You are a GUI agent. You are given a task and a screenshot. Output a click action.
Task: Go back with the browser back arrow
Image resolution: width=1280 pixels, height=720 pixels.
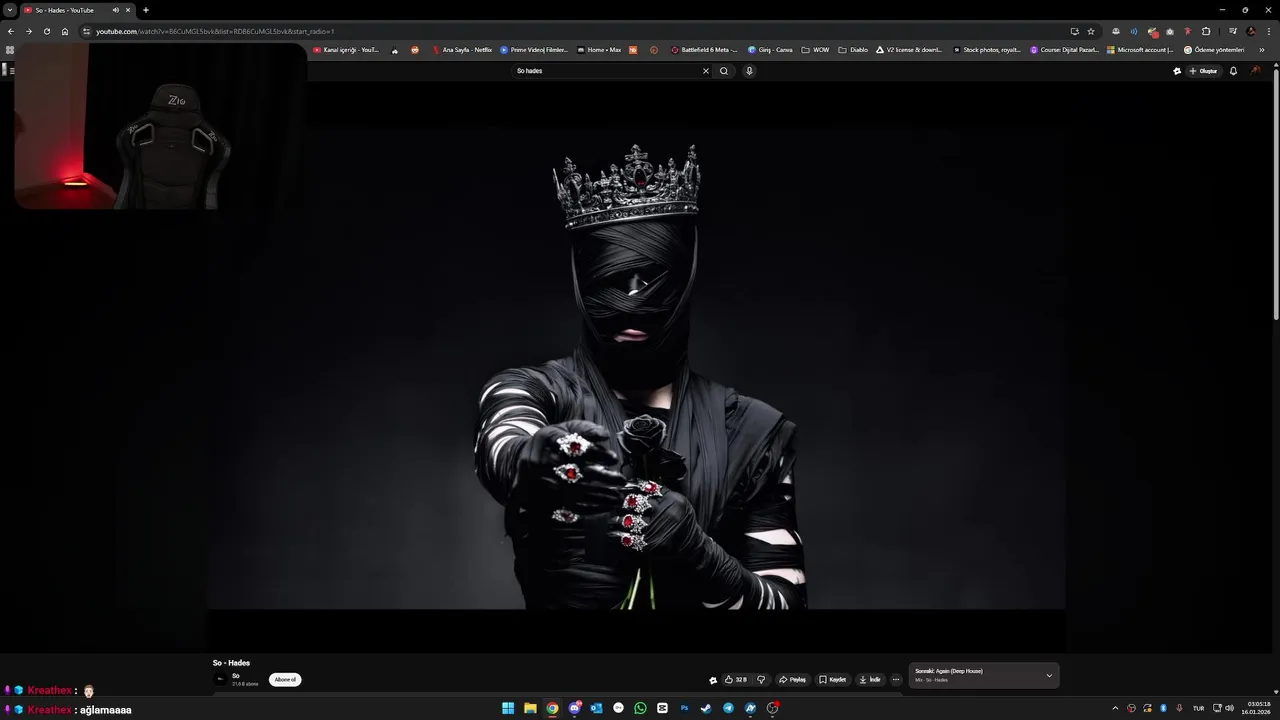click(x=10, y=31)
